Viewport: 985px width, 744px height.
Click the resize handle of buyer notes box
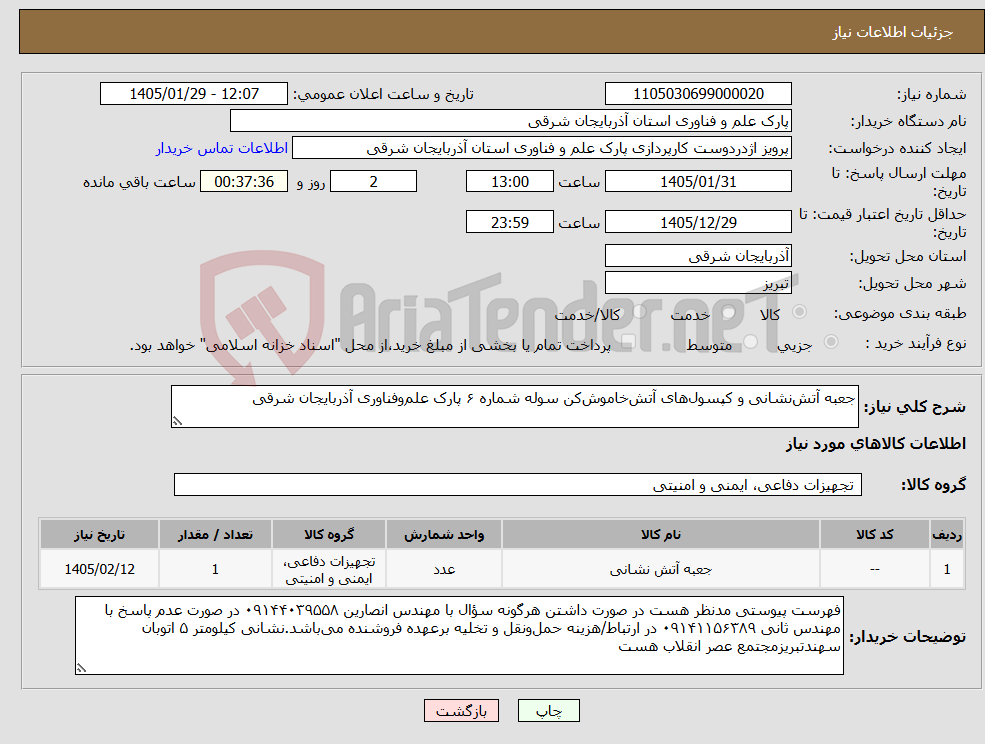[81, 669]
